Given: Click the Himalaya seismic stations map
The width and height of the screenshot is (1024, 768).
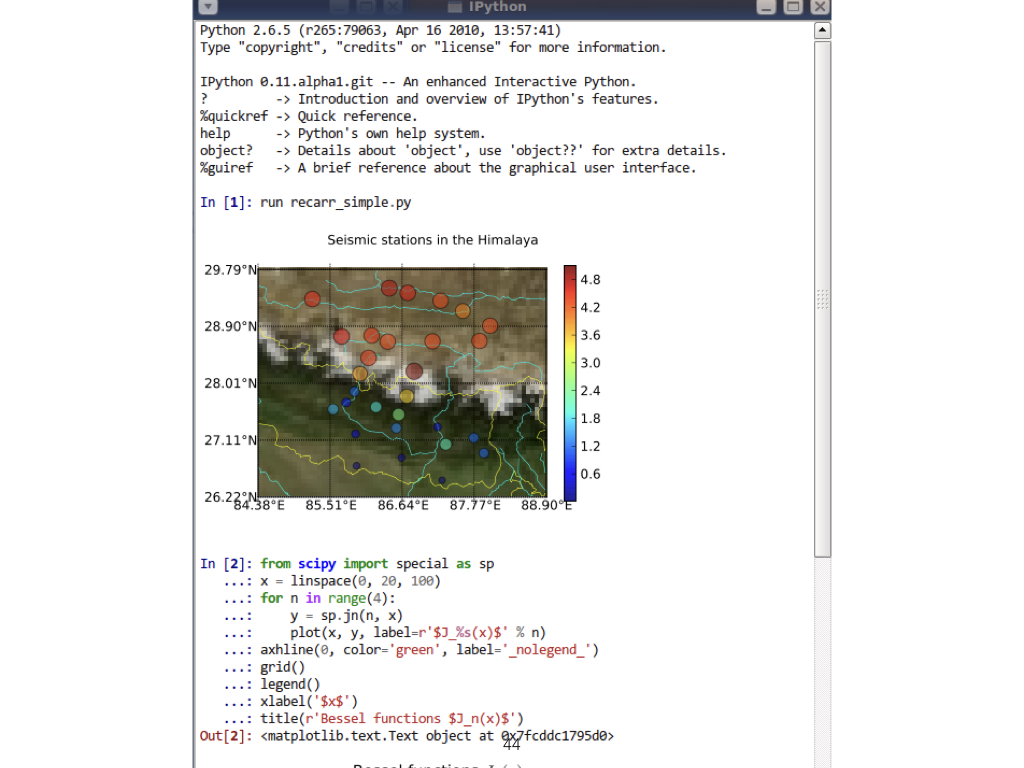Looking at the screenshot, I should (402, 382).
